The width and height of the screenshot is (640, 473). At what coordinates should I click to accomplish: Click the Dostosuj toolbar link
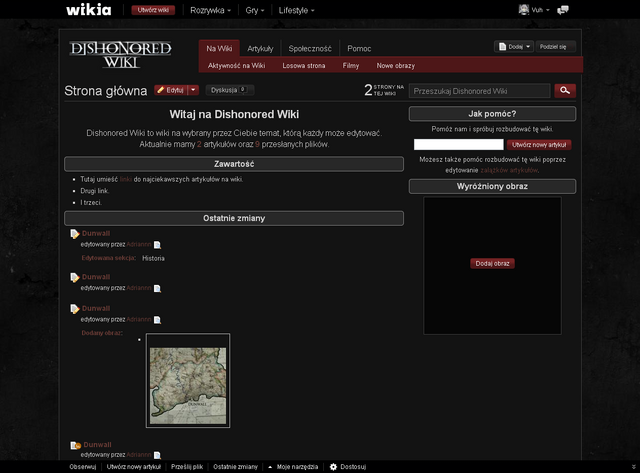click(x=353, y=467)
